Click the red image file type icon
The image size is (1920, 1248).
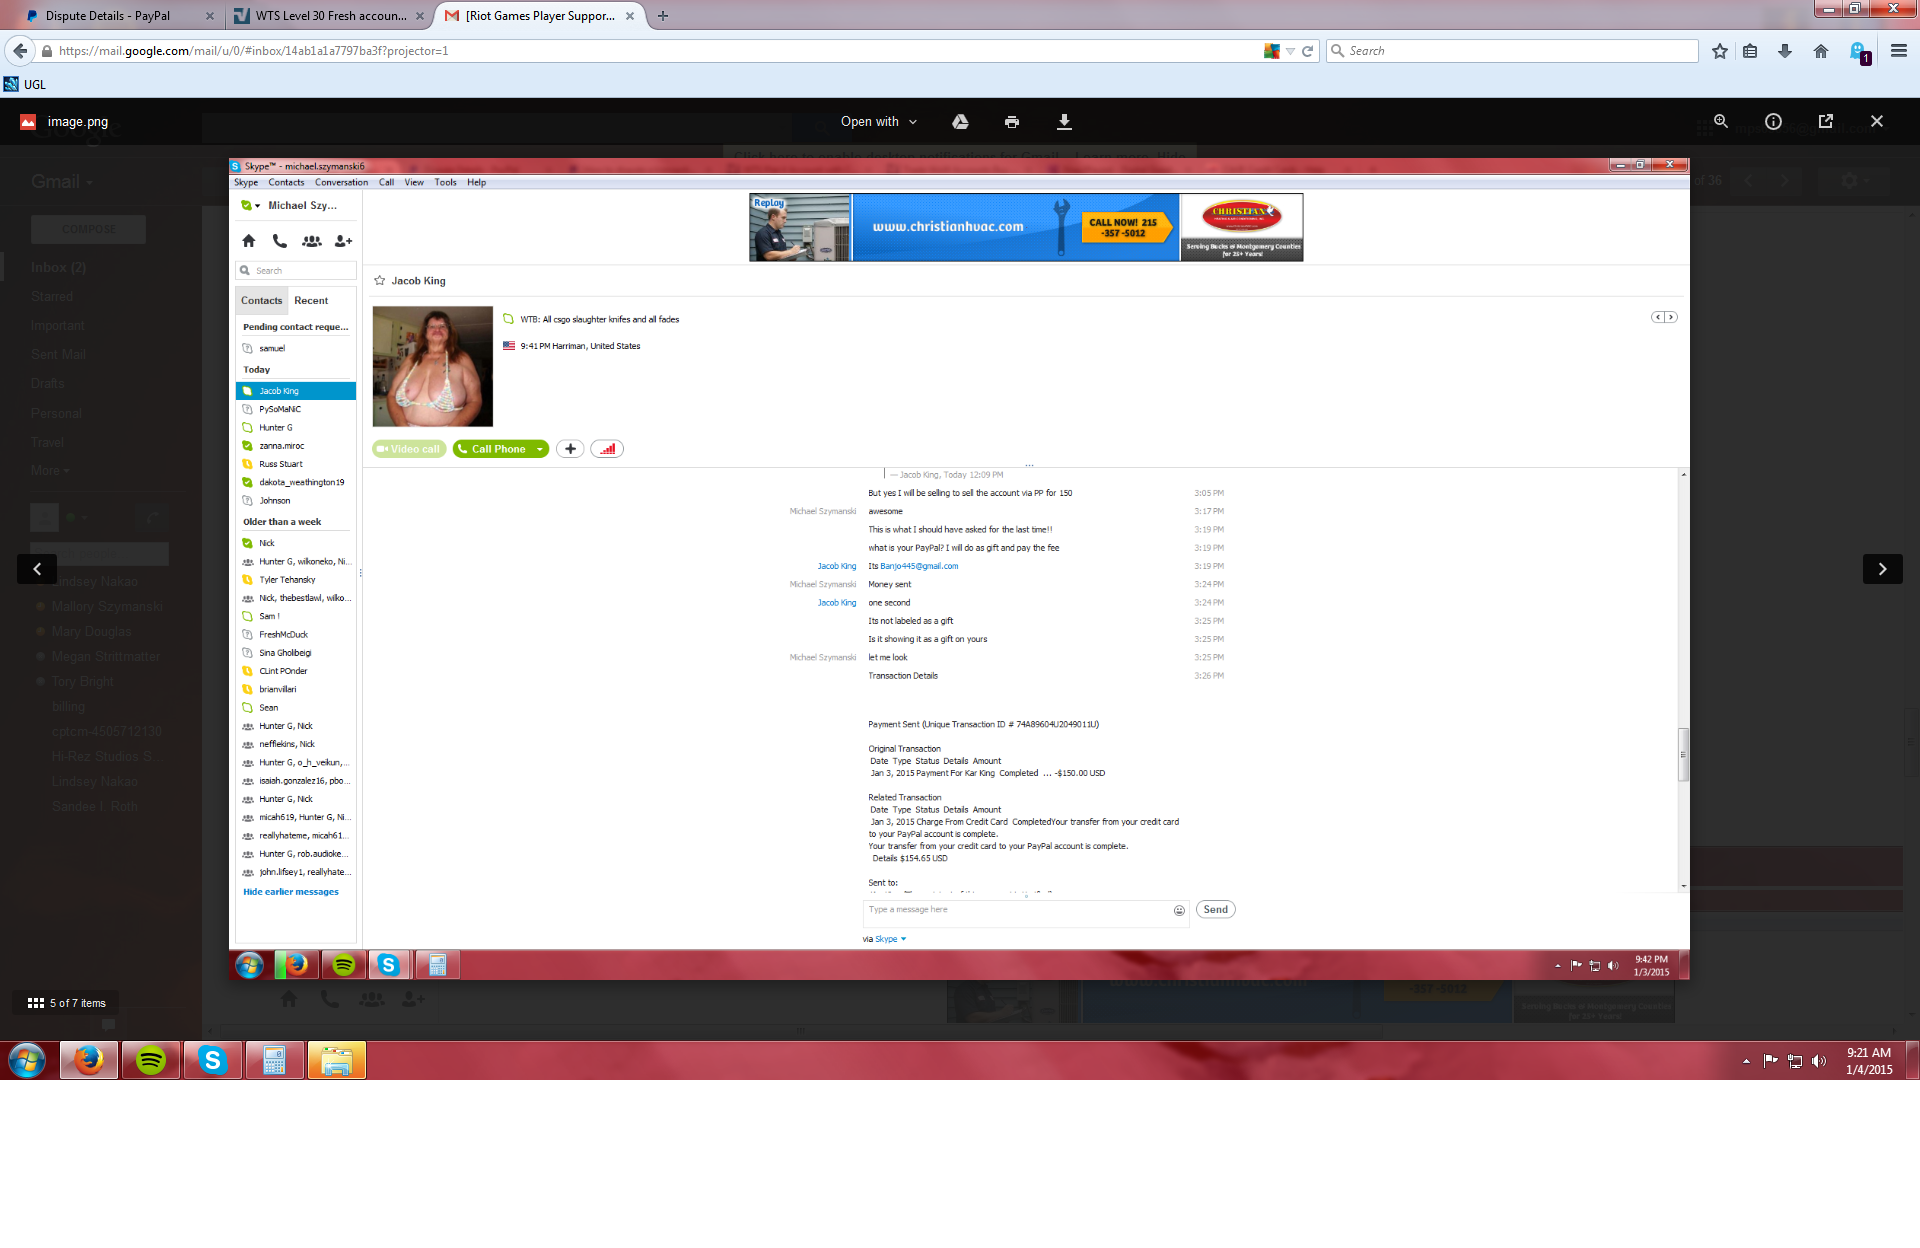click(x=28, y=122)
